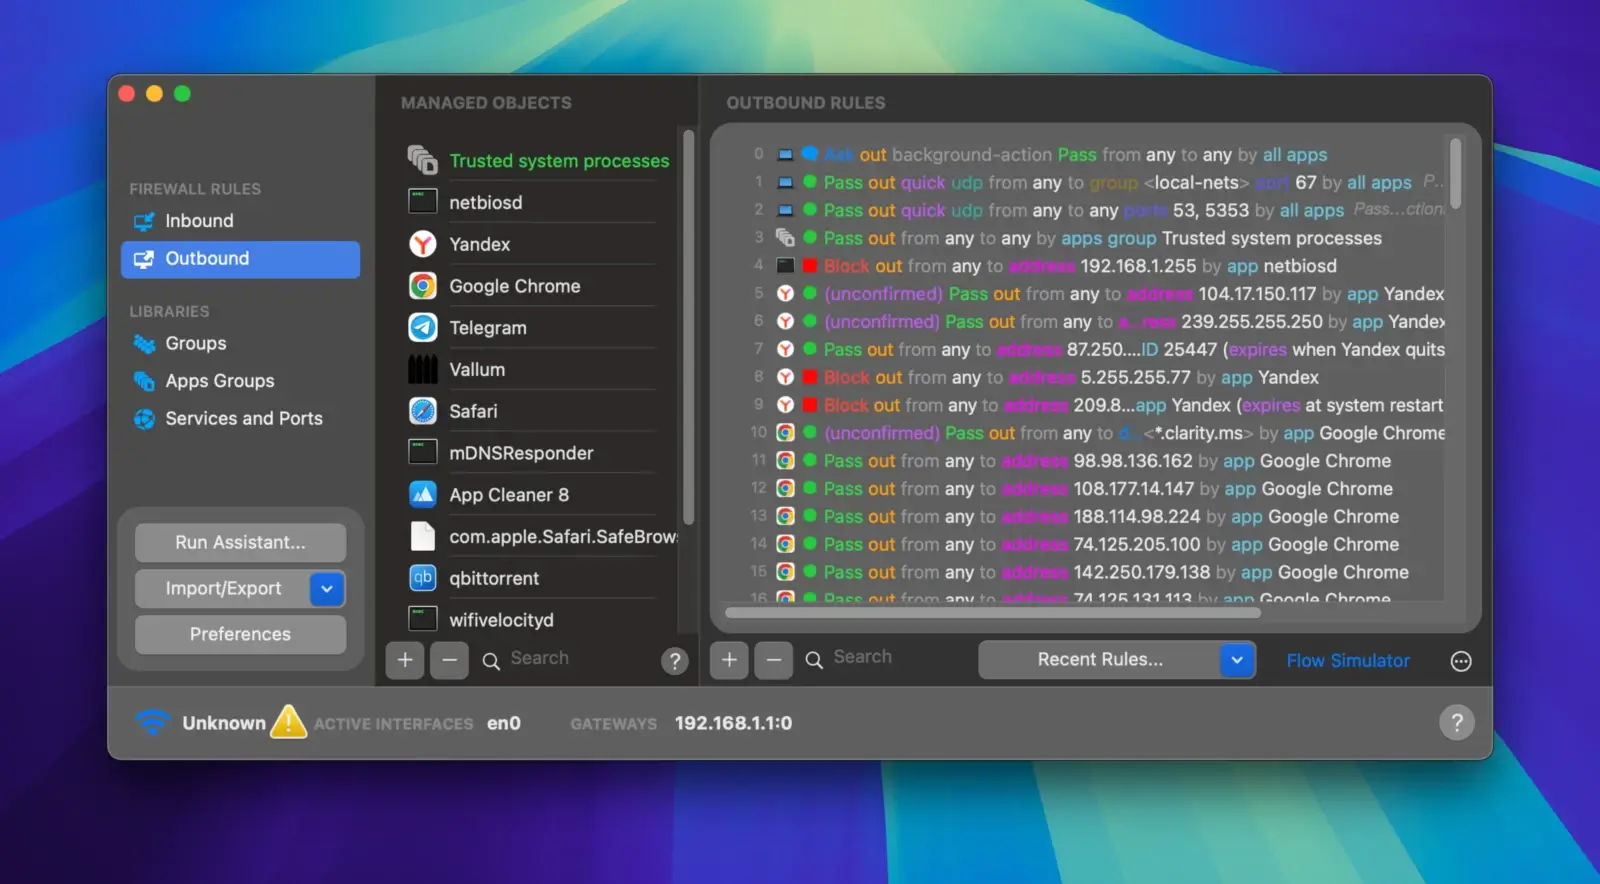The height and width of the screenshot is (884, 1600).
Task: Click the Yandex browser icon in list
Action: coord(423,244)
